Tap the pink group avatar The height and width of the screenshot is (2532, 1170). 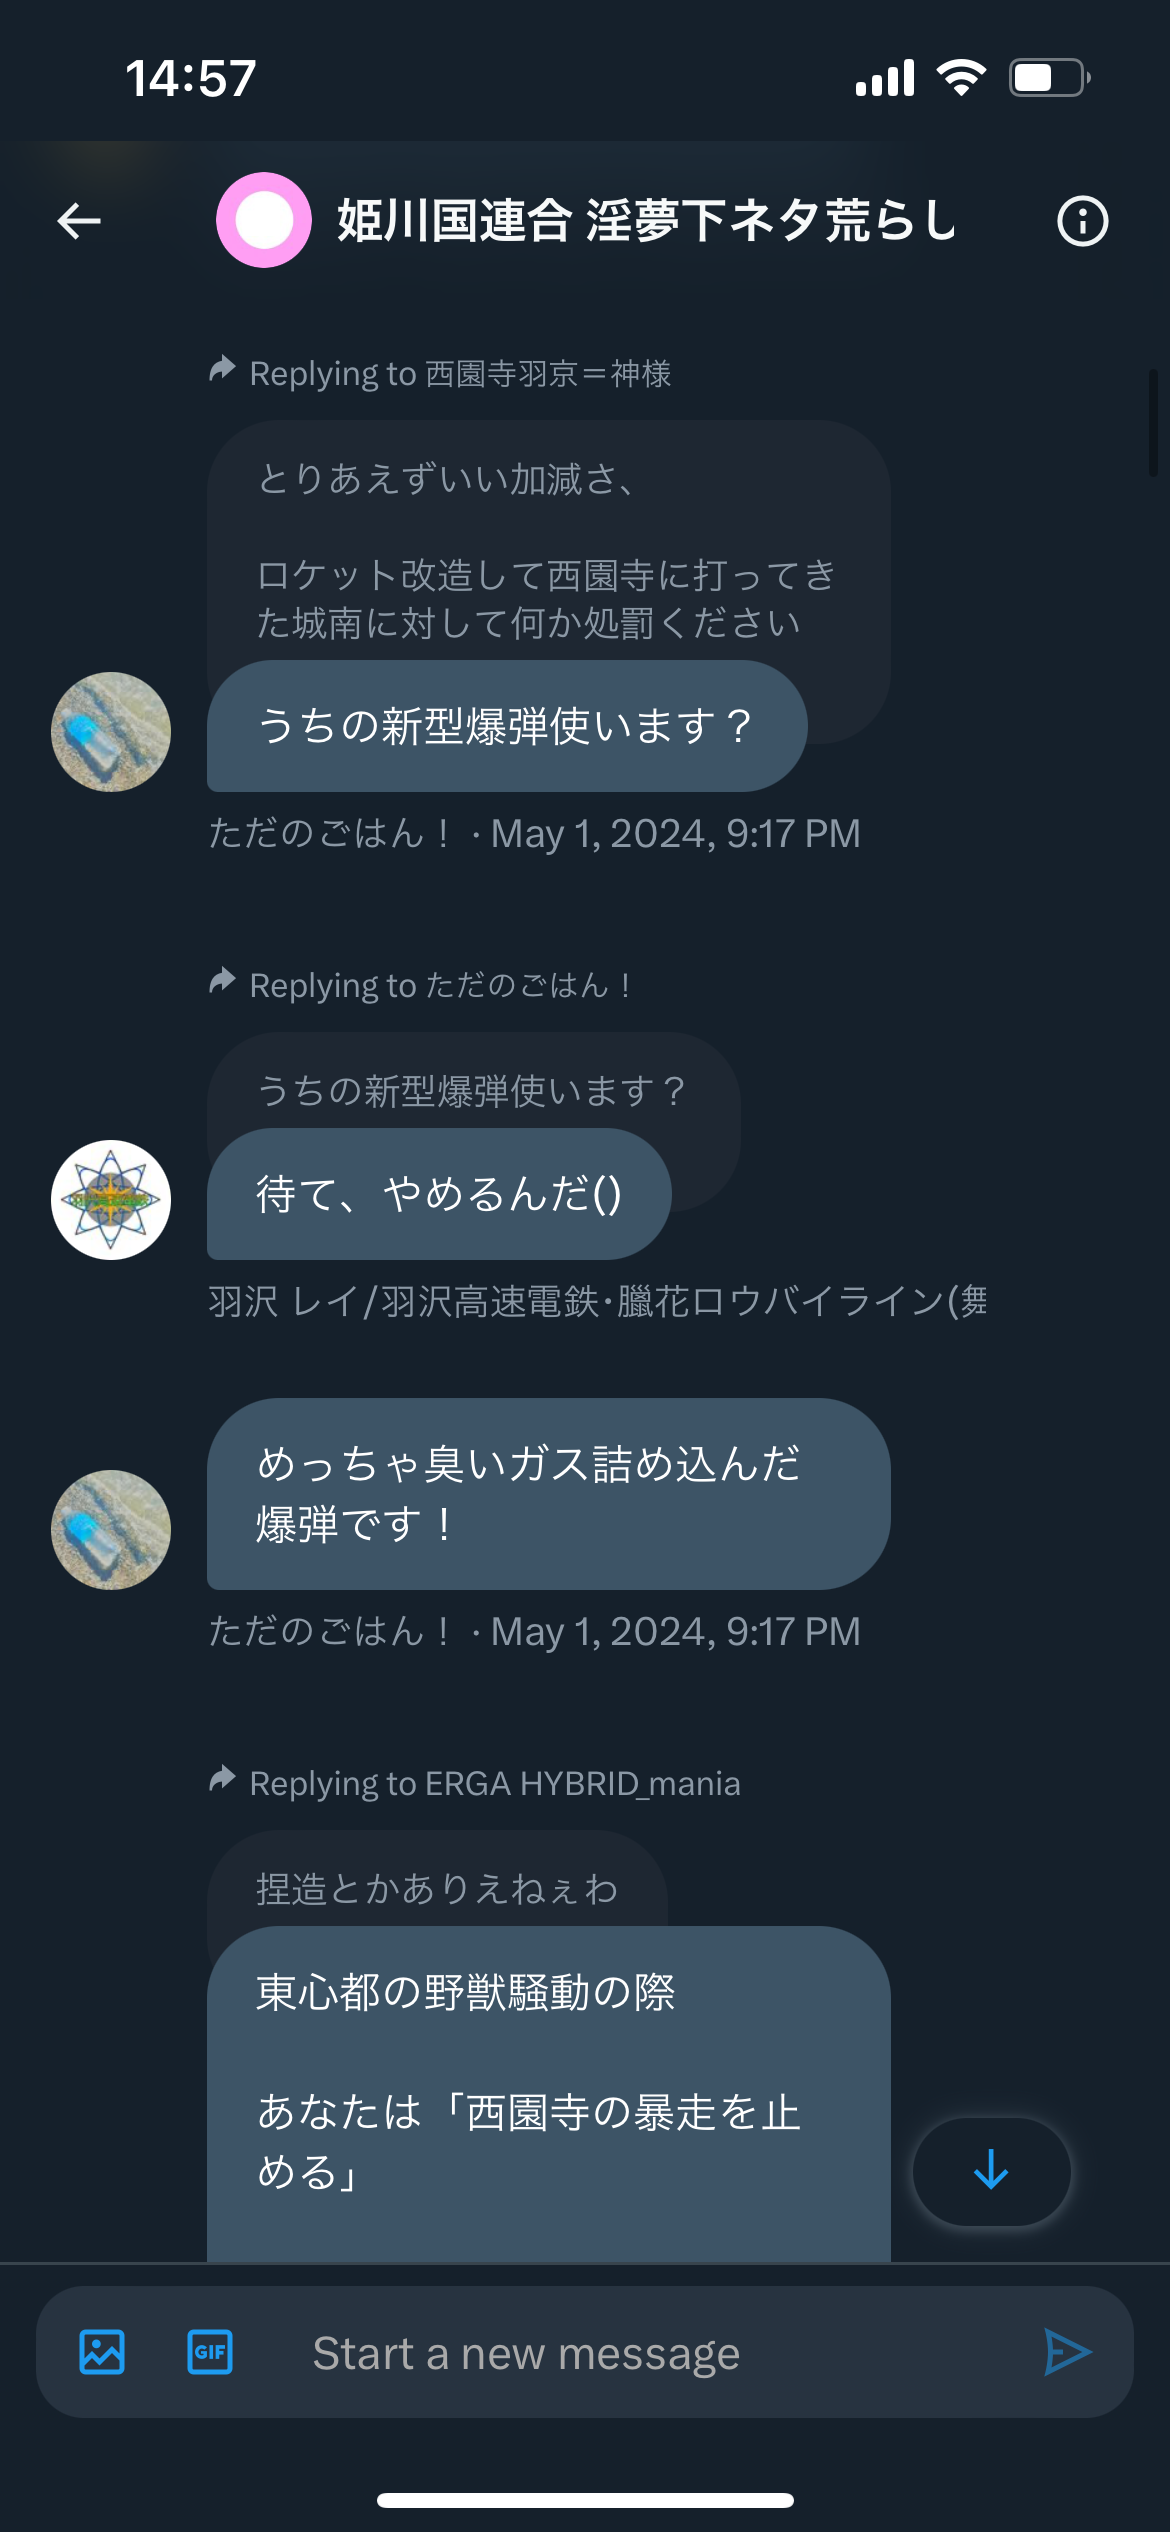[x=264, y=220]
